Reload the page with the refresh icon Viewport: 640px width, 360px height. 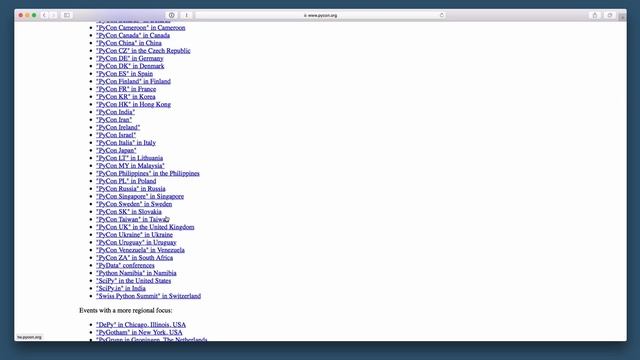(442, 16)
